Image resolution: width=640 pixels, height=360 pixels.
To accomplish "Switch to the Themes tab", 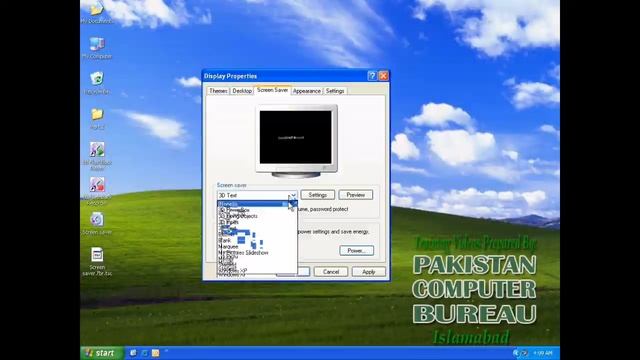I will (218, 91).
